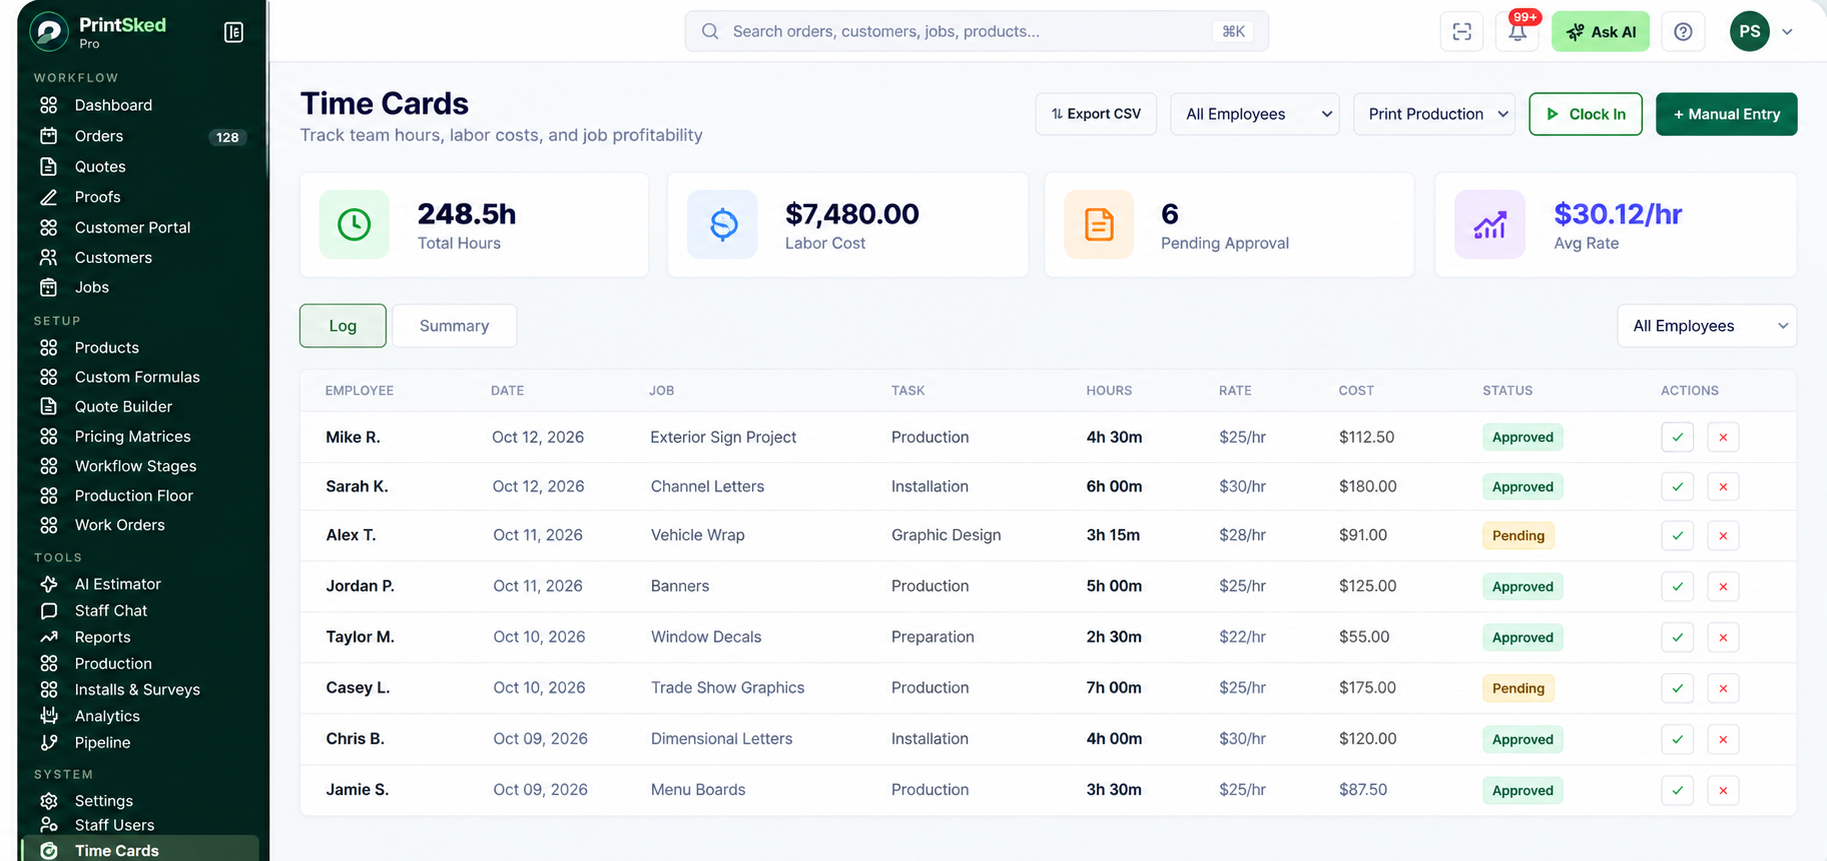Click Pending status badge for Casey L.

[1518, 688]
